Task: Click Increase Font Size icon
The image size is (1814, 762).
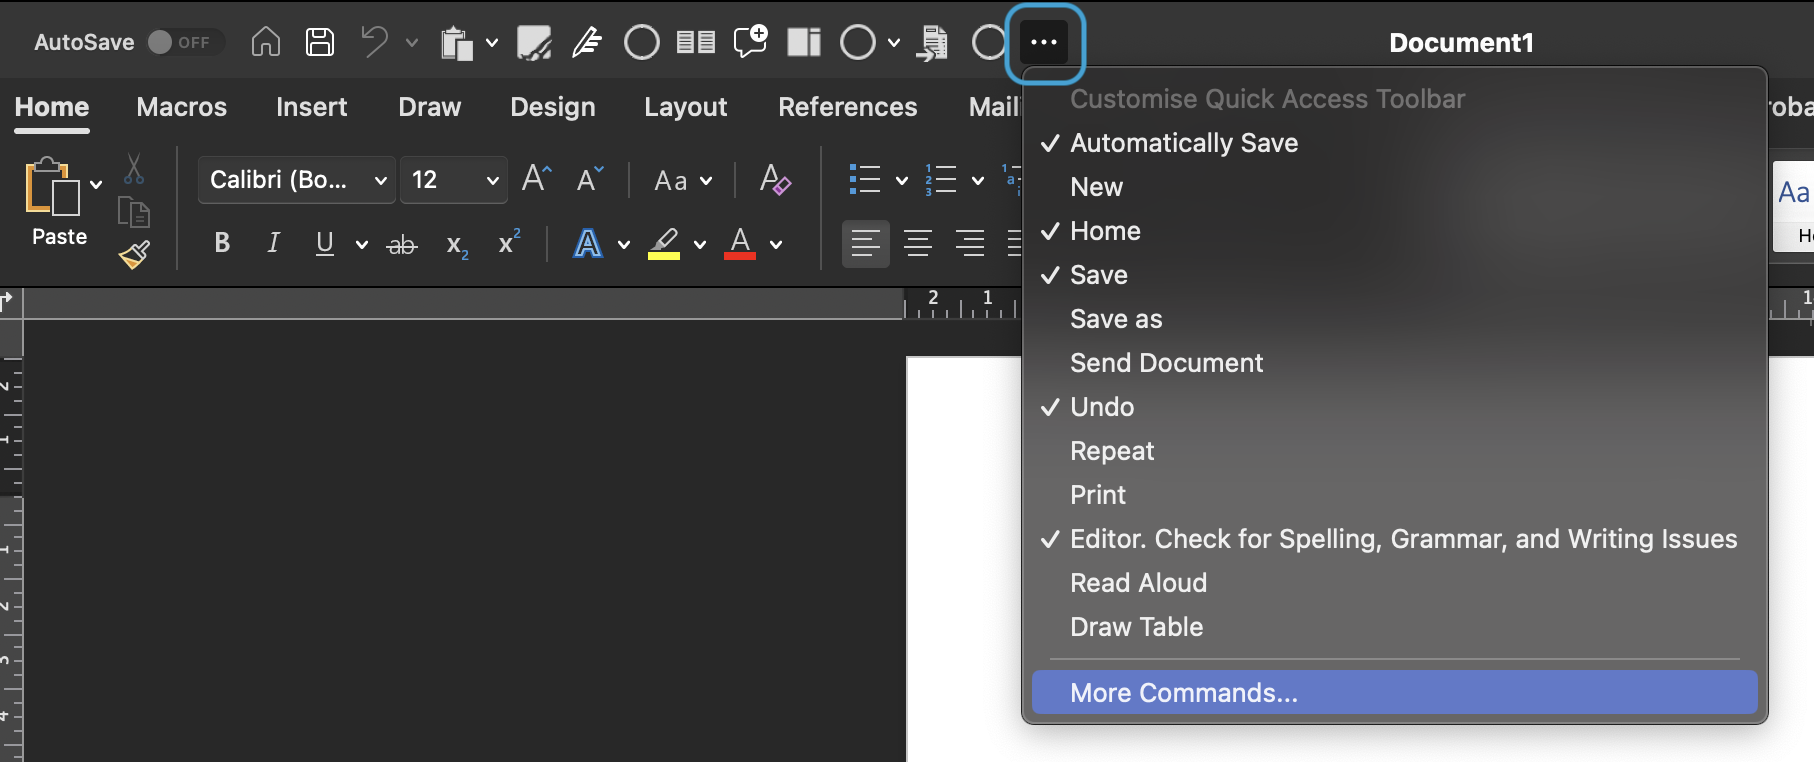Action: coord(537,179)
